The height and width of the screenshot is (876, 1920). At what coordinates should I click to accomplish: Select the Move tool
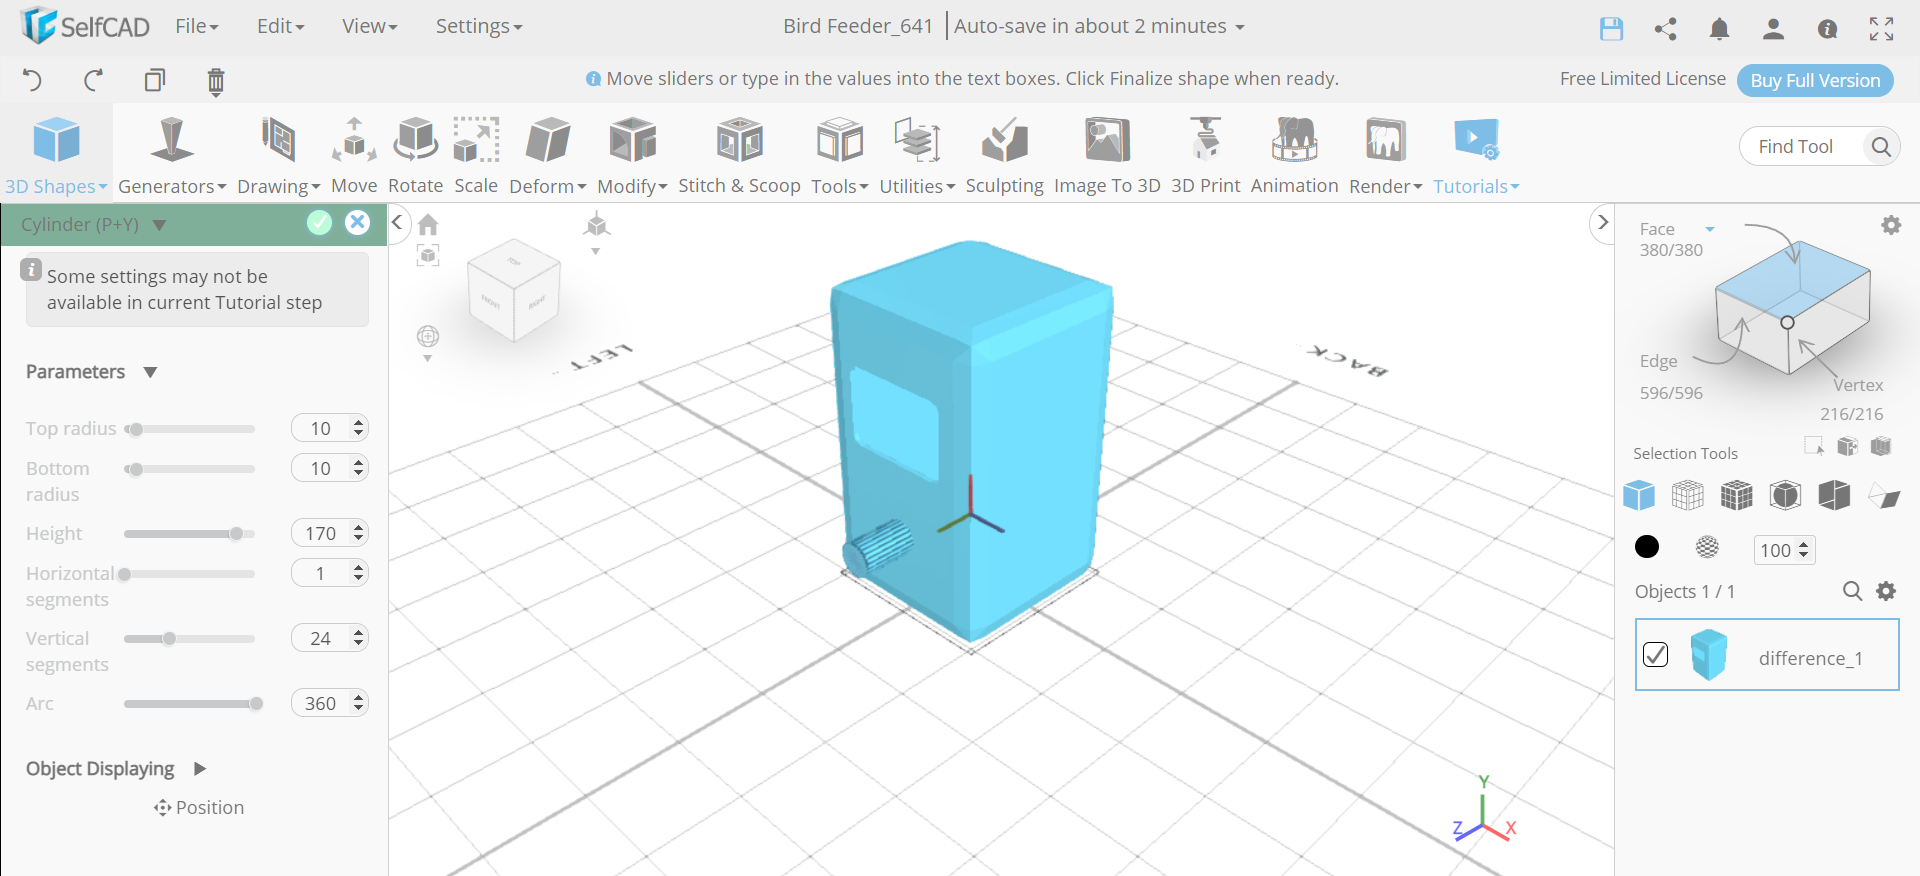tap(354, 155)
